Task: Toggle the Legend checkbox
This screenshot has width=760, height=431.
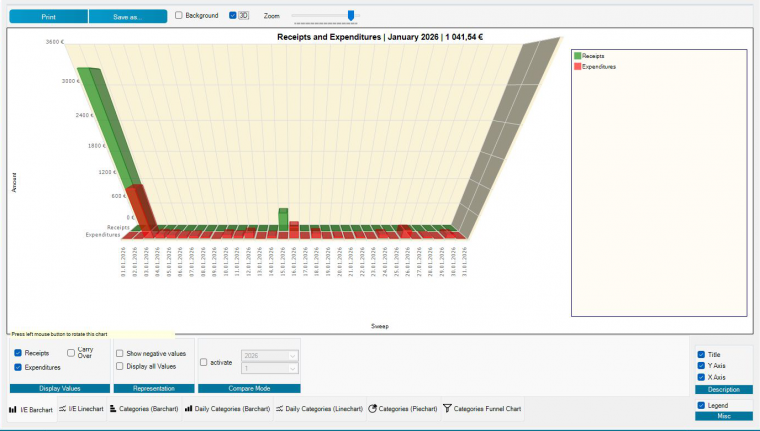Action: coord(701,405)
